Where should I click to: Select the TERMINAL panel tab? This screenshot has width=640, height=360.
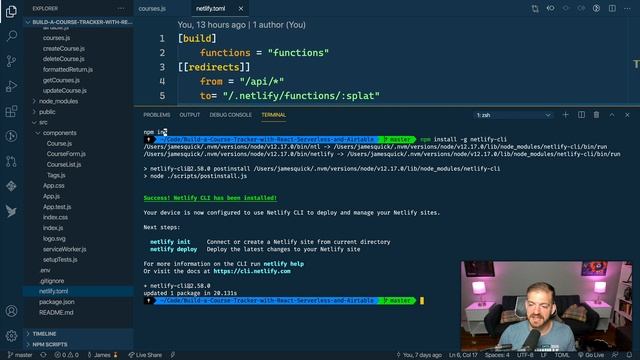pyautogui.click(x=273, y=115)
